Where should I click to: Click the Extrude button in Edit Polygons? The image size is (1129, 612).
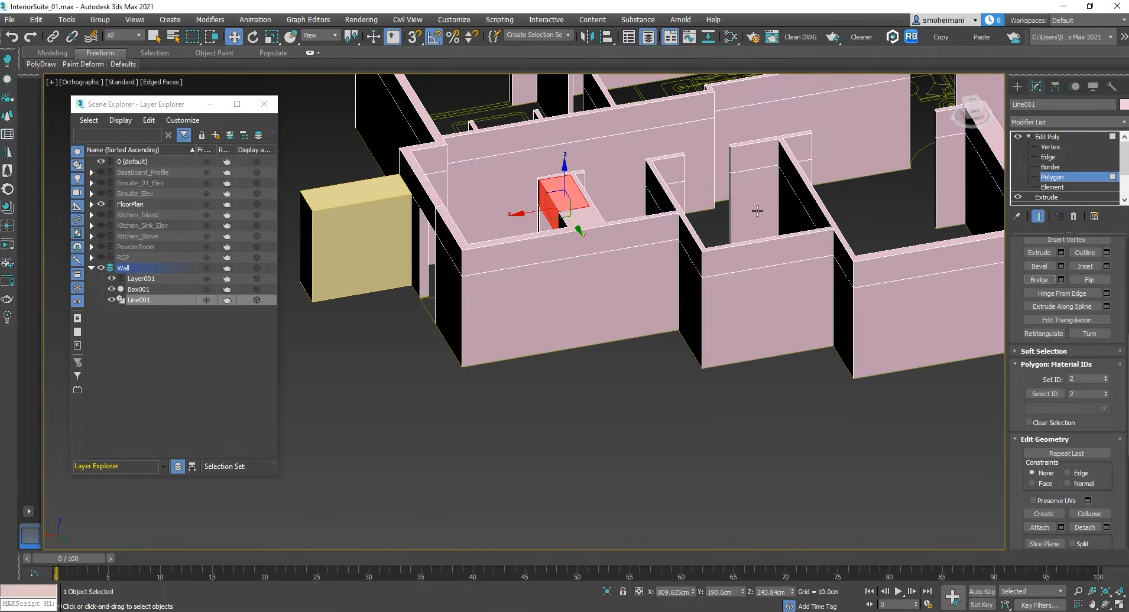1039,253
